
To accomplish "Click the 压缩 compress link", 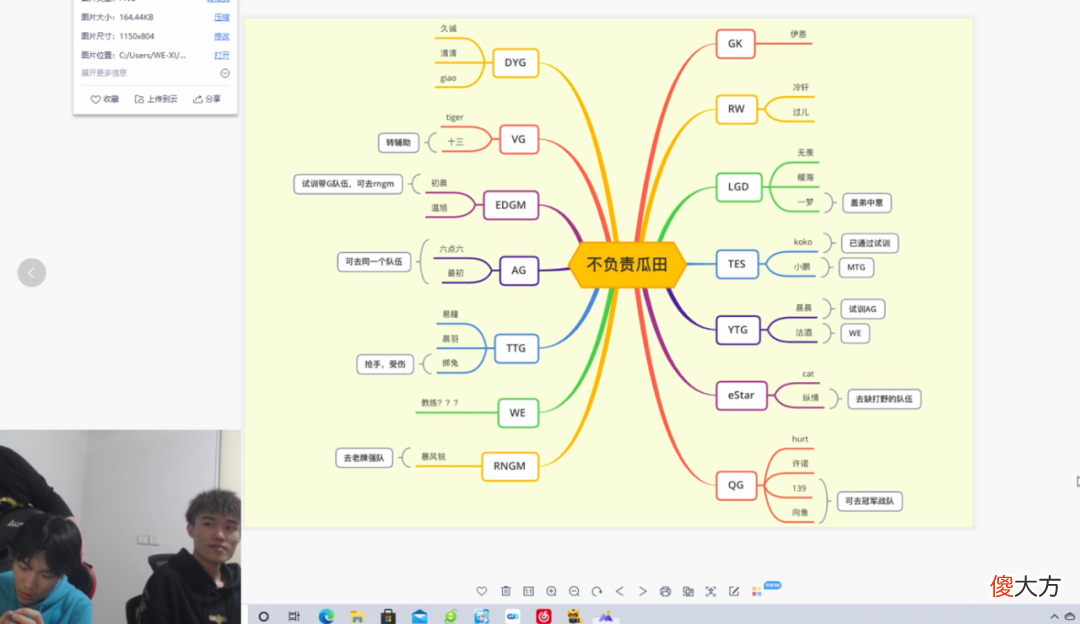I will click(222, 17).
